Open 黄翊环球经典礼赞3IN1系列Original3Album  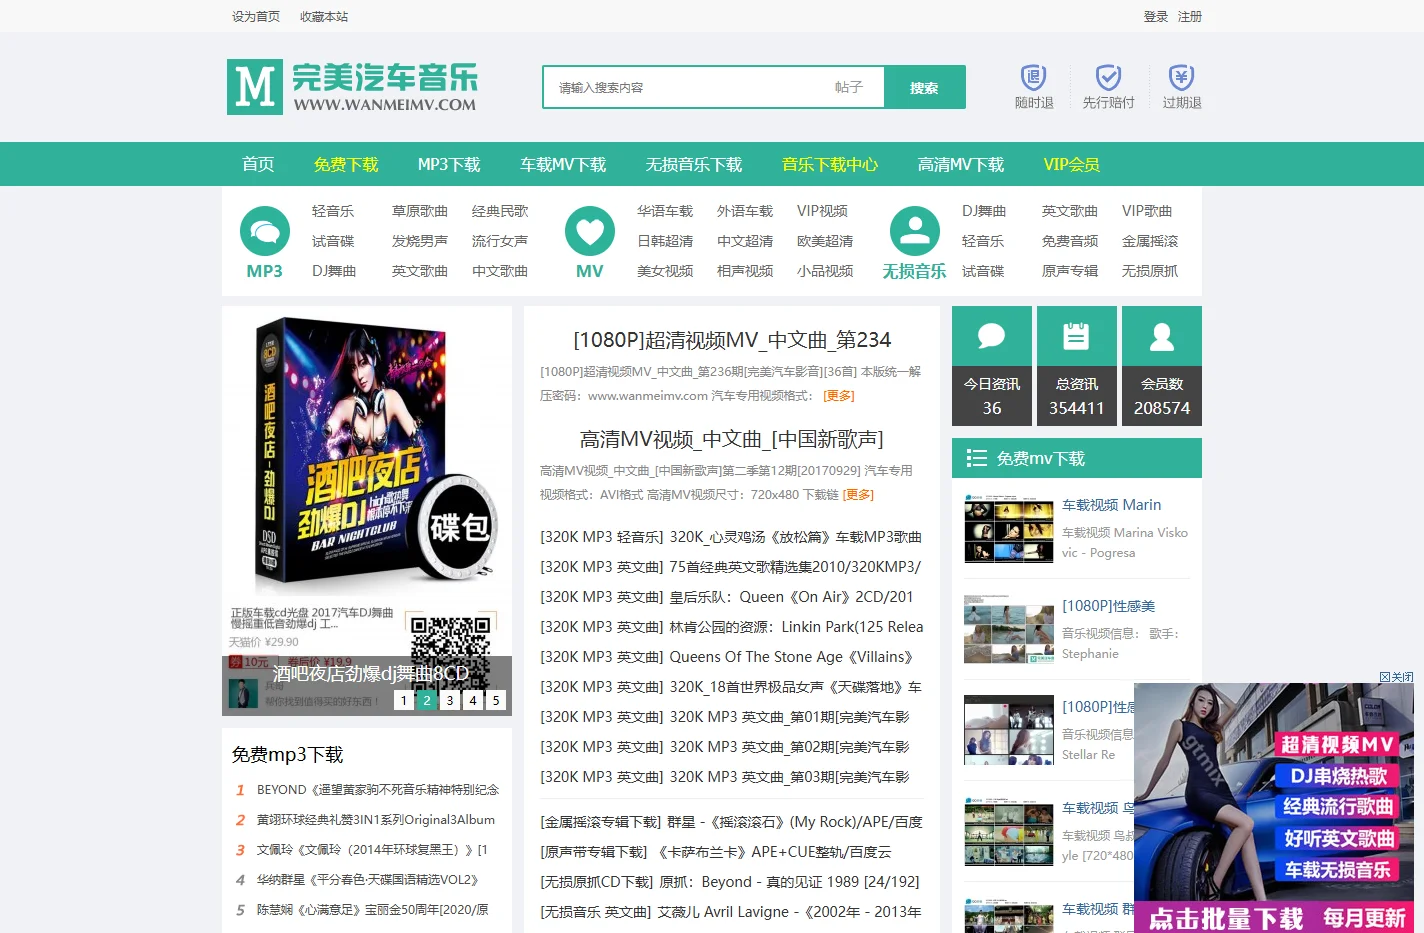(x=376, y=820)
